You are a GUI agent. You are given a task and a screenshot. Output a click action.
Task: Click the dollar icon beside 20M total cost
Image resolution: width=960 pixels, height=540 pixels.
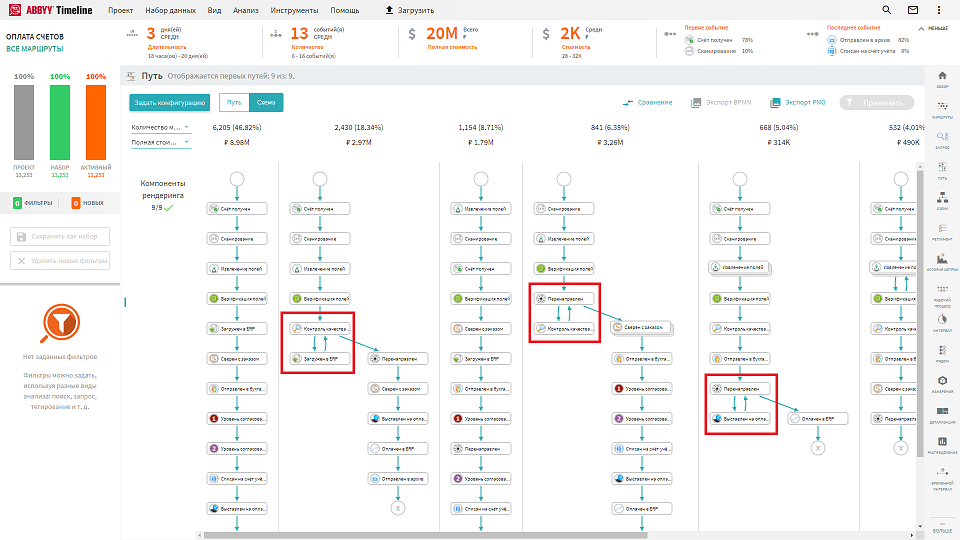412,34
